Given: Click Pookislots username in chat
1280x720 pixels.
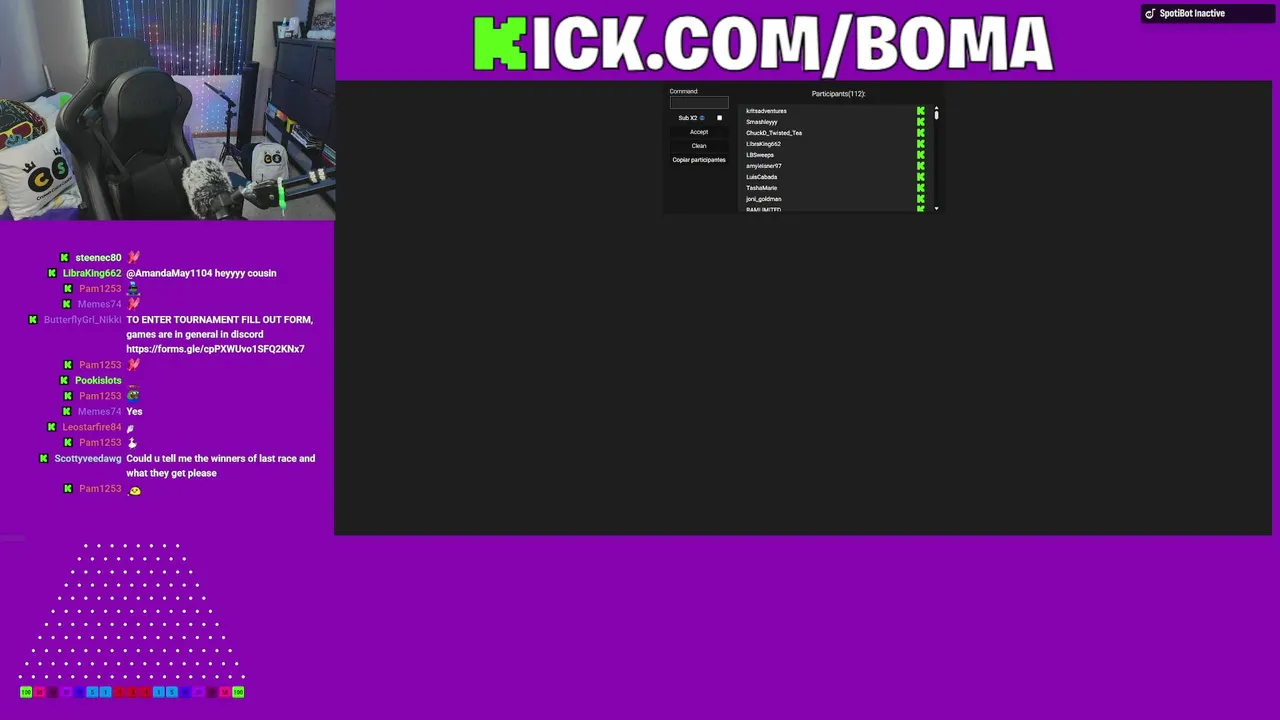Looking at the screenshot, I should point(98,381).
